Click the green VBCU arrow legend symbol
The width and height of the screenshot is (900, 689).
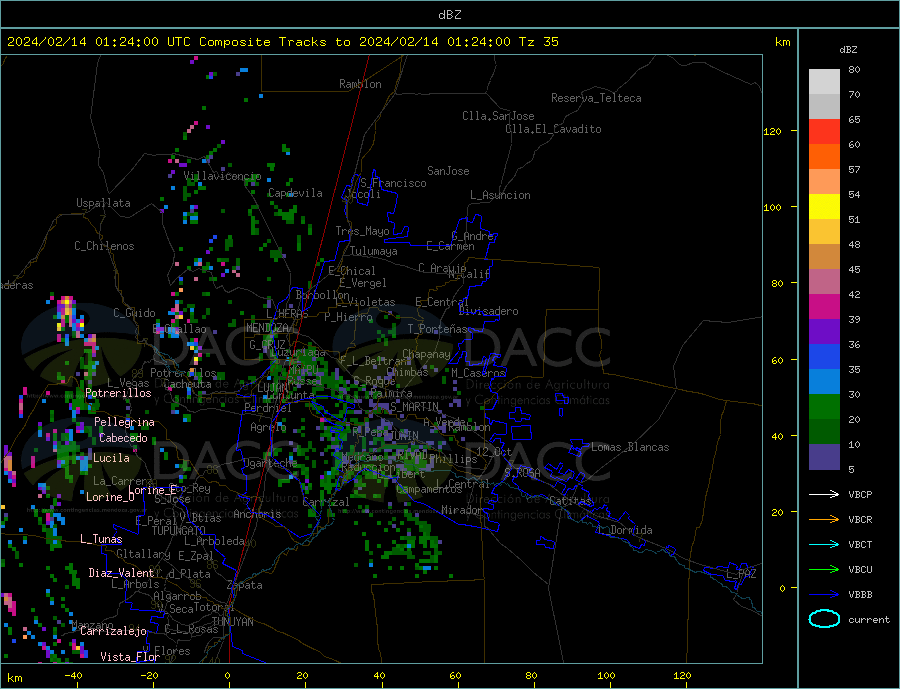(824, 570)
